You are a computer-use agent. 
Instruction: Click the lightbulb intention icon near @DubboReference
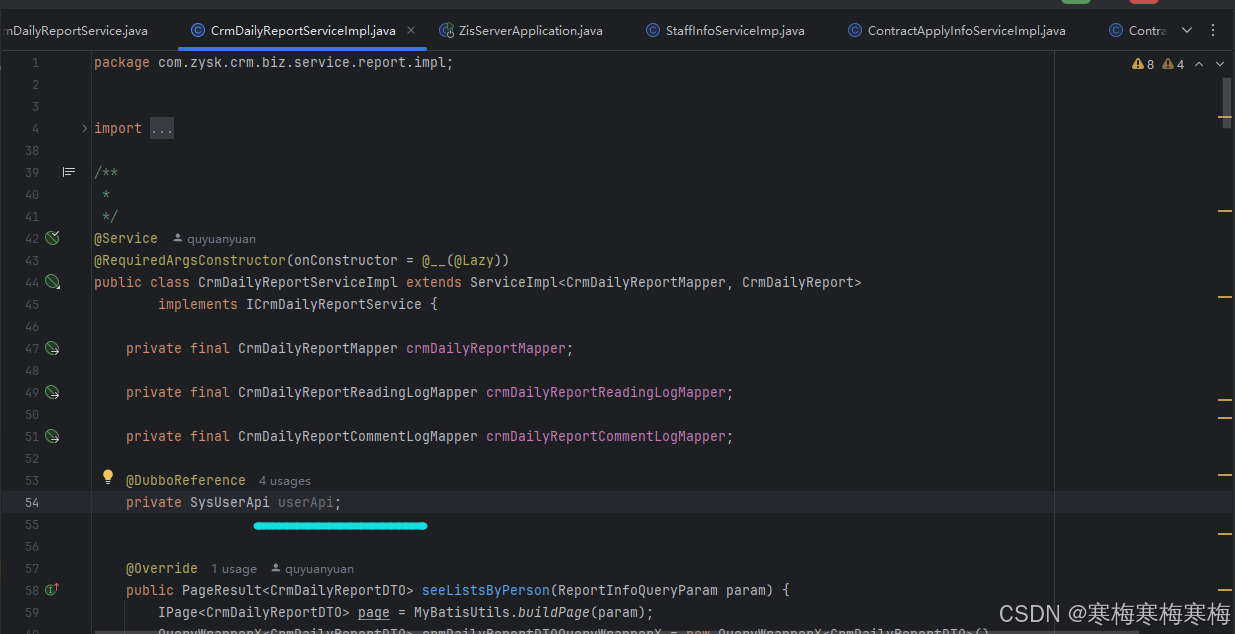pyautogui.click(x=108, y=477)
